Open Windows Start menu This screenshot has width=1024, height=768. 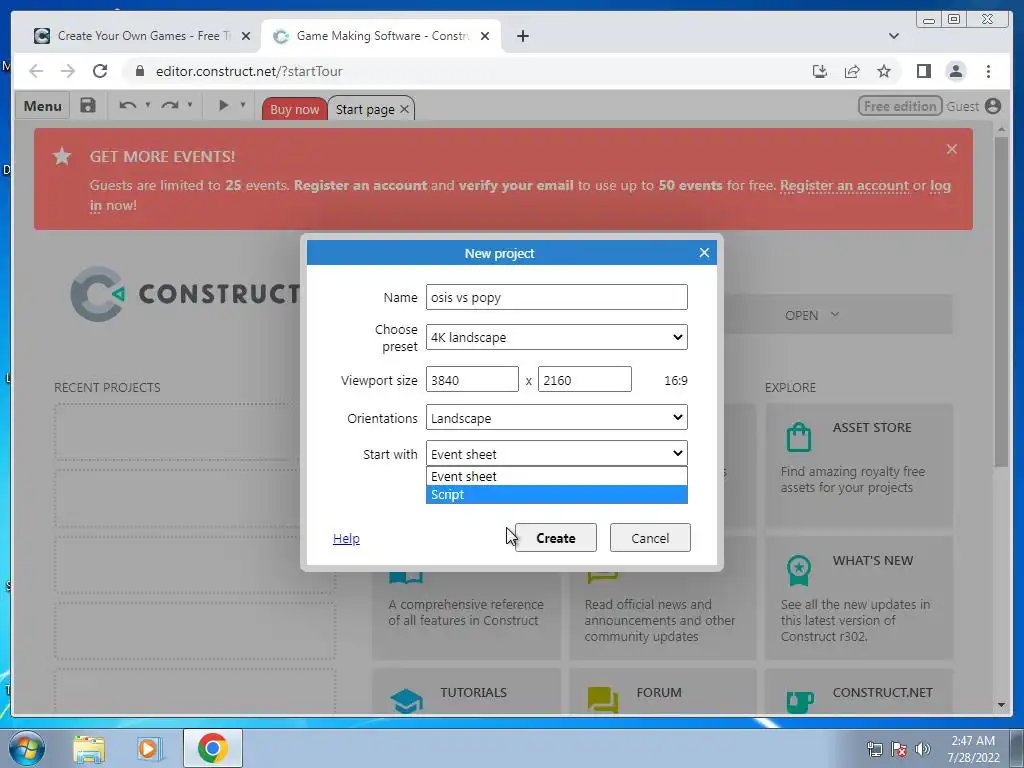27,748
